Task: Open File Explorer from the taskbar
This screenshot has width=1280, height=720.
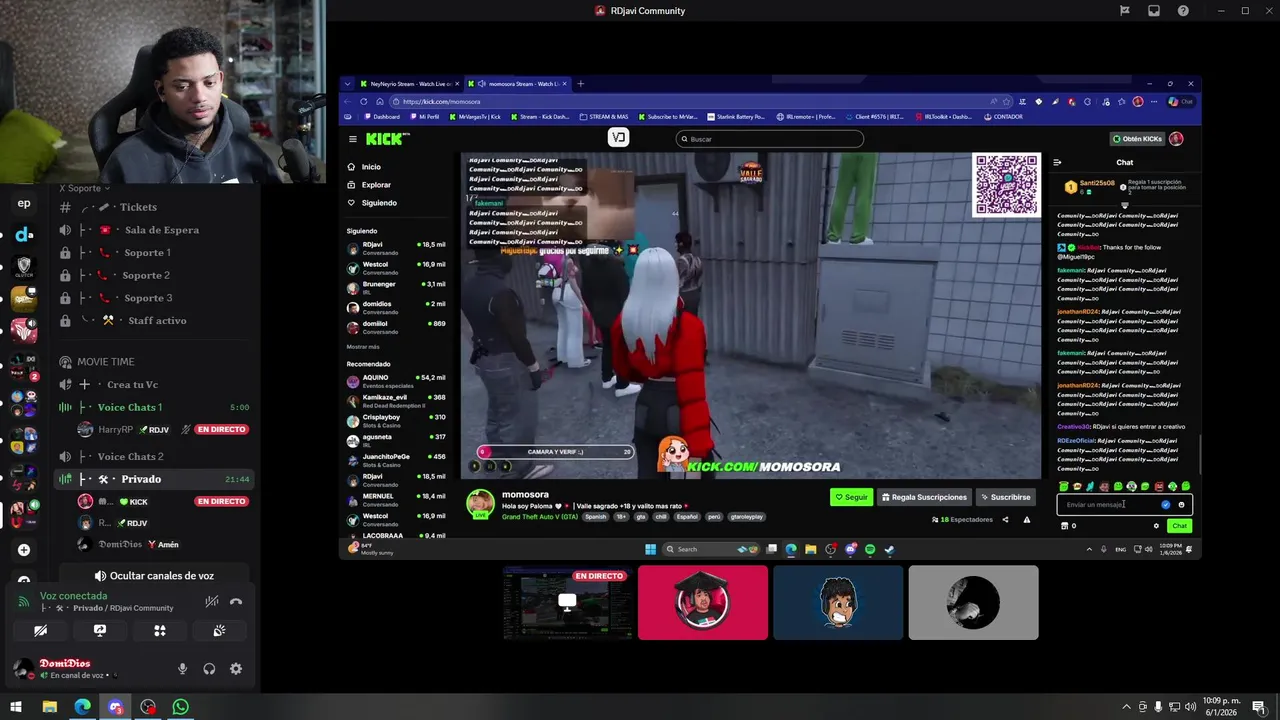Action: [x=50, y=707]
